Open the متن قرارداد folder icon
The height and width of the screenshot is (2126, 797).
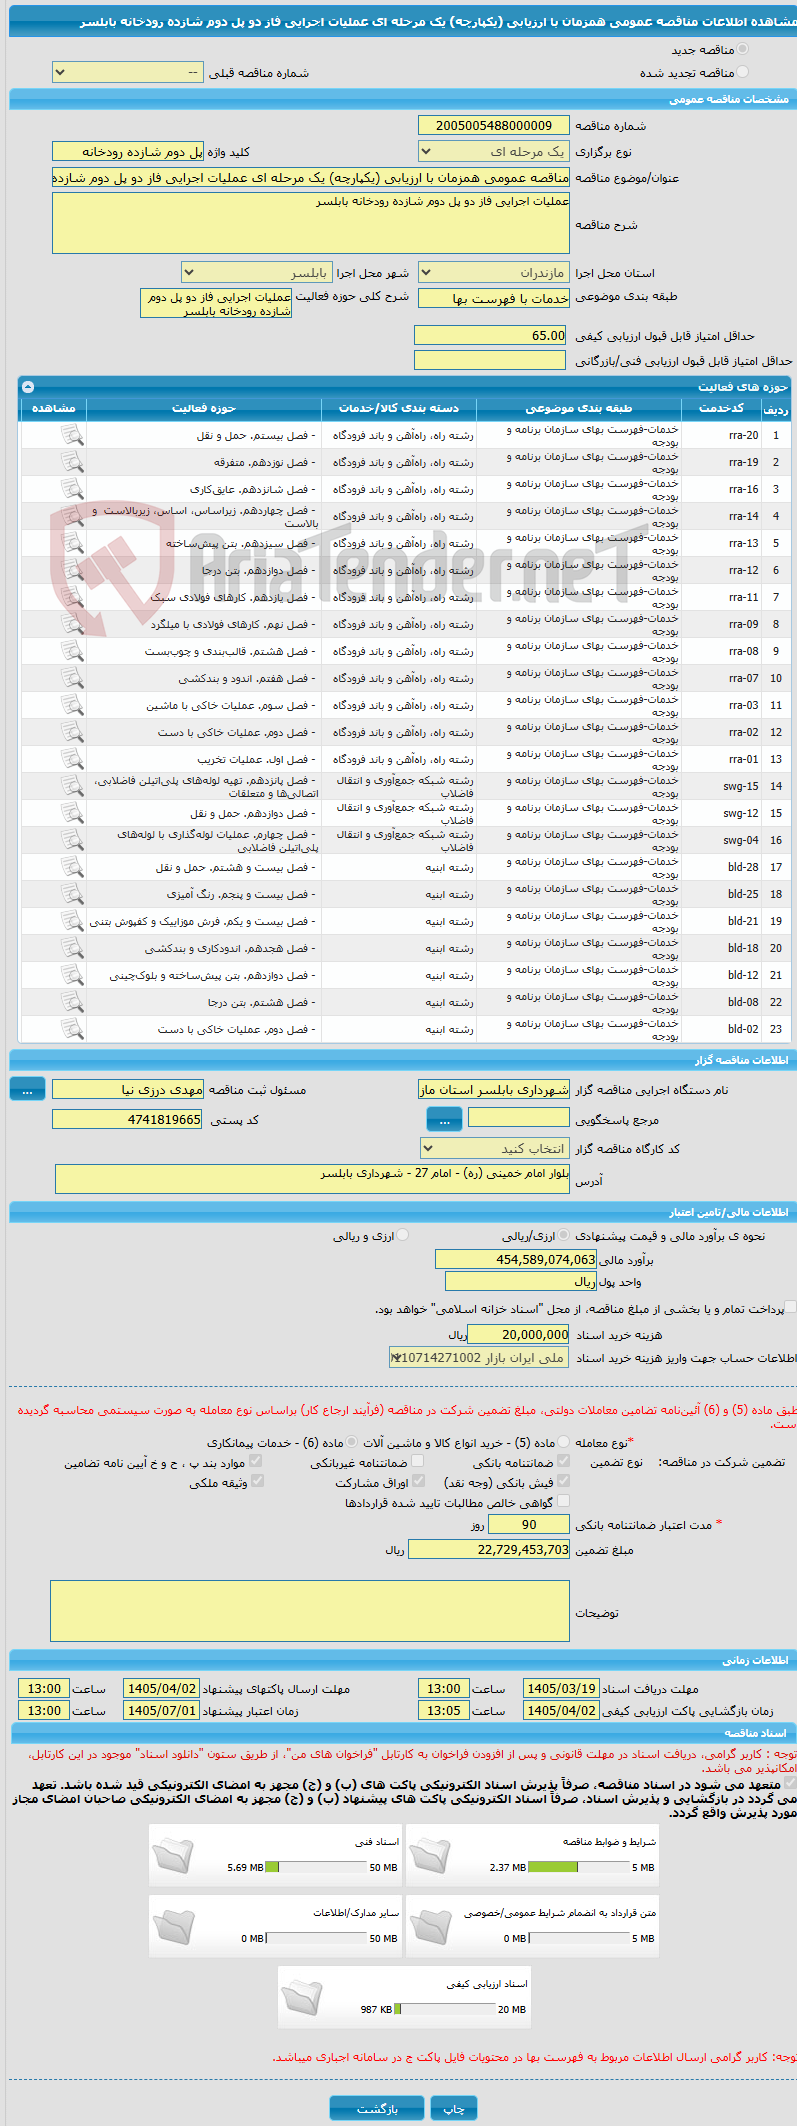[430, 1927]
